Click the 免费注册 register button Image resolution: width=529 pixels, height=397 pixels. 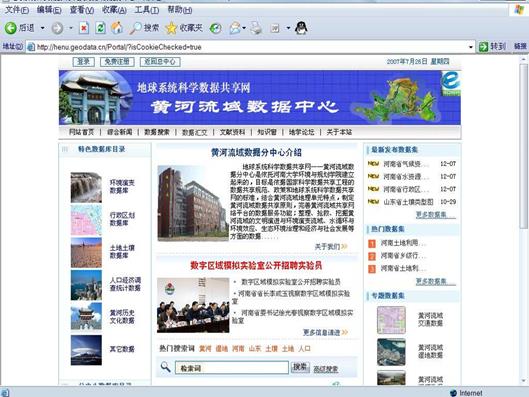pyautogui.click(x=117, y=62)
